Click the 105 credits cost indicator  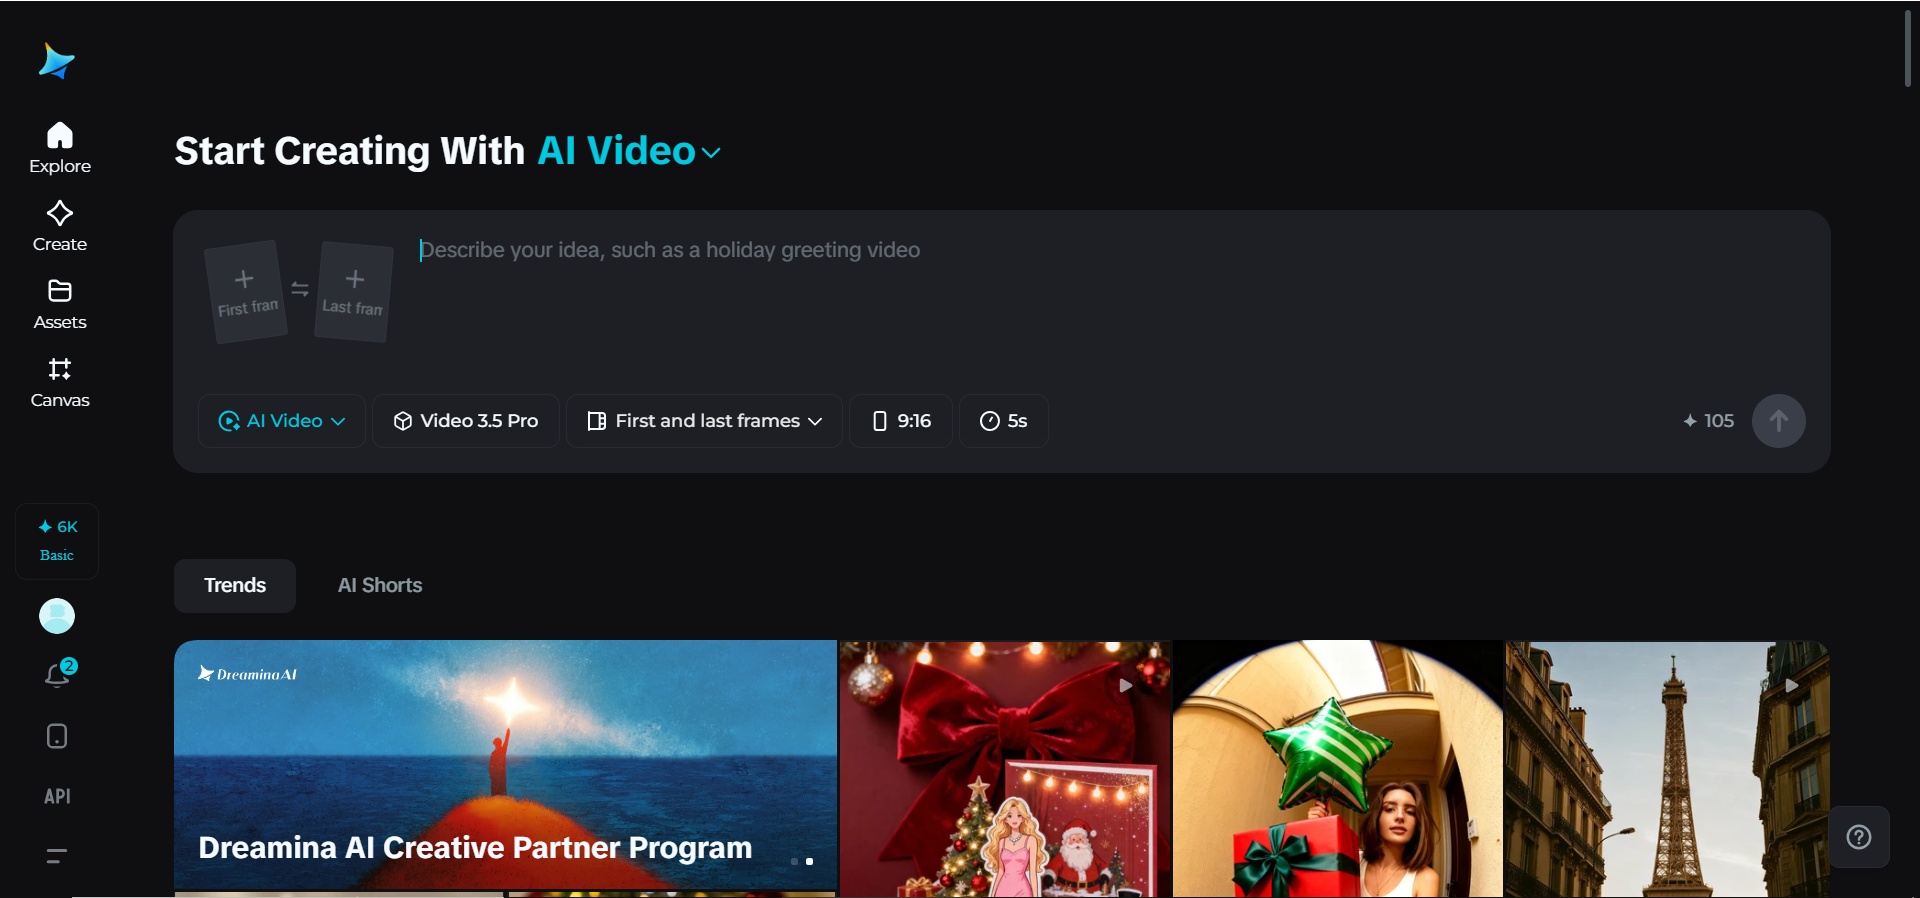coord(1708,421)
